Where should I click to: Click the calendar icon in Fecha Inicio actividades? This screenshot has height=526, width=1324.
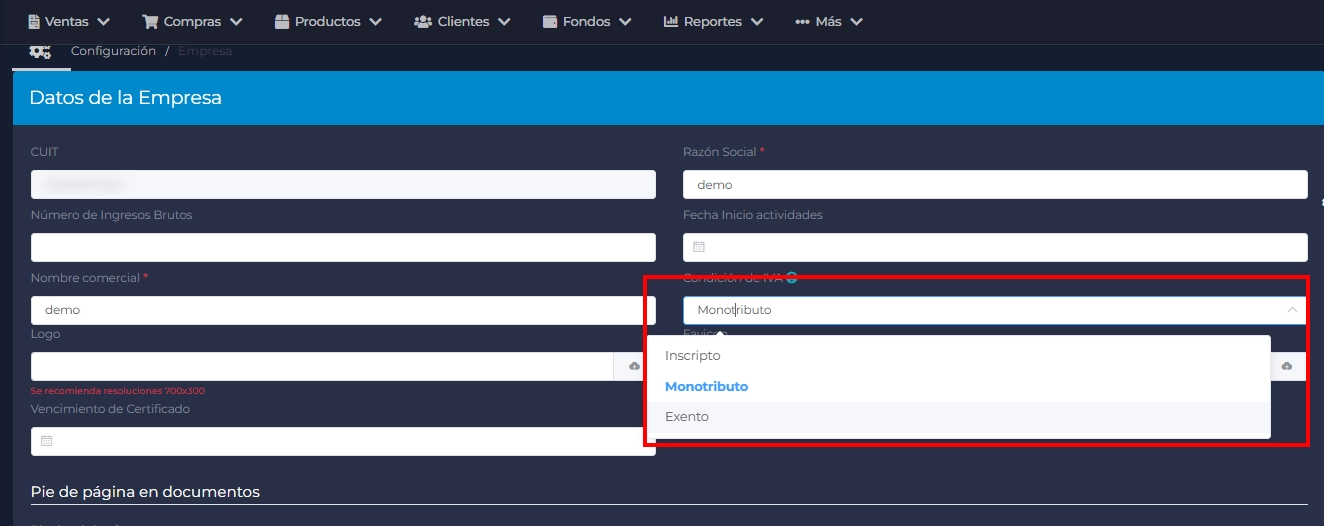click(x=699, y=247)
